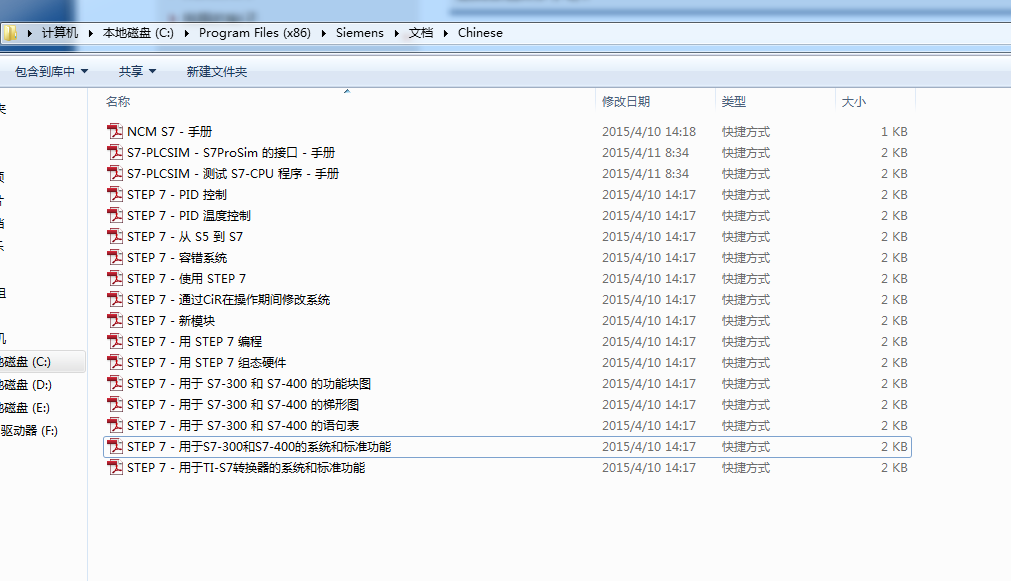Expand arrow before 计算机 in address bar

[x=30, y=33]
